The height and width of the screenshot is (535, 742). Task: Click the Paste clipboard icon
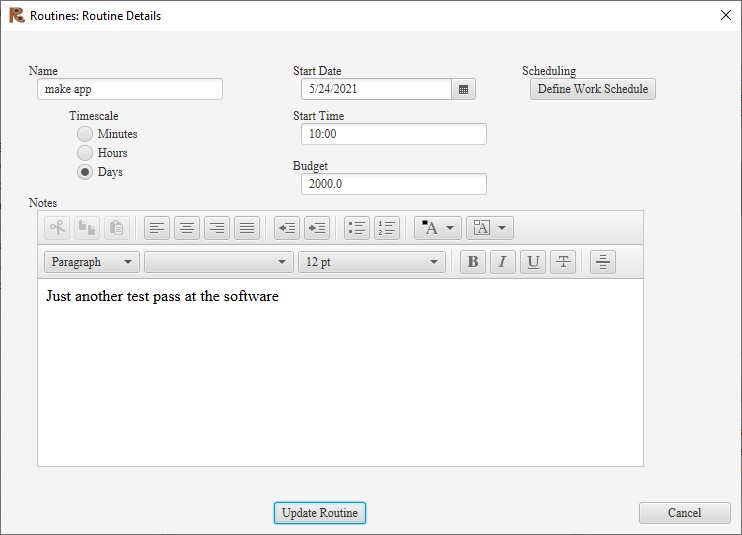coord(117,228)
